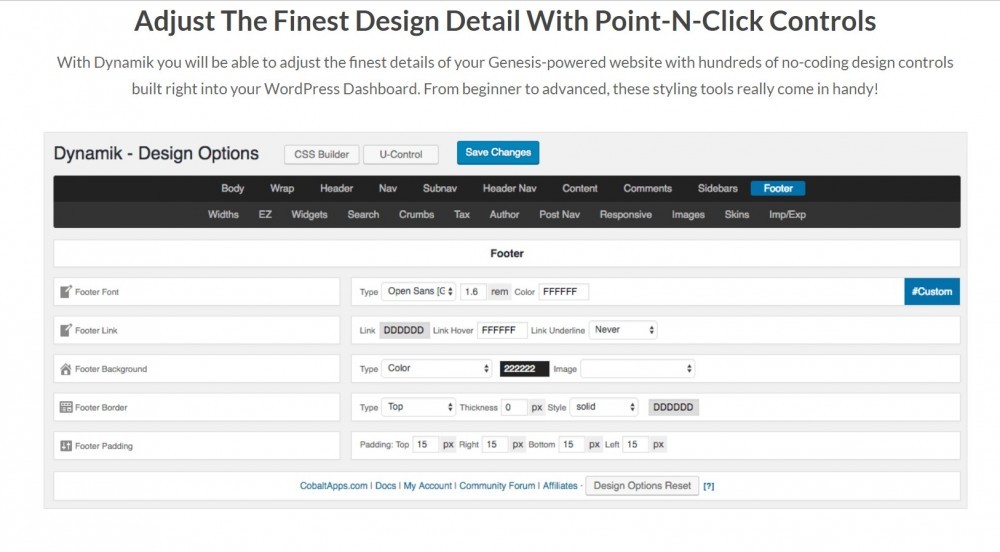Switch to the Header Nav tab

click(x=510, y=189)
